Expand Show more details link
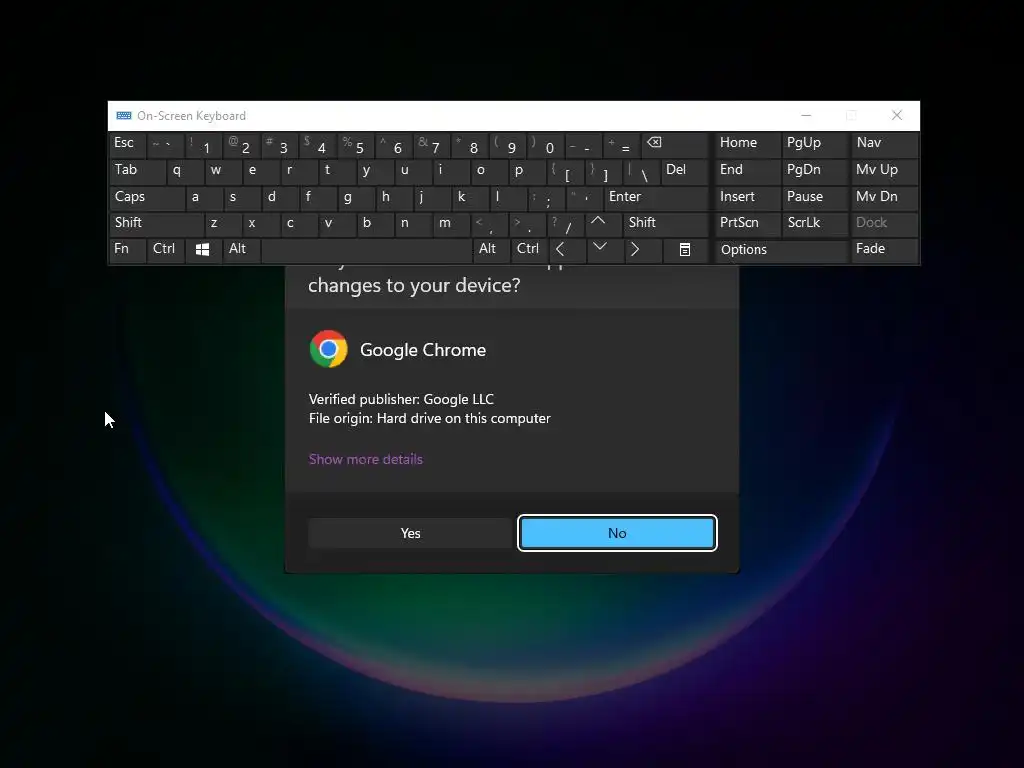The image size is (1024, 768). [366, 459]
